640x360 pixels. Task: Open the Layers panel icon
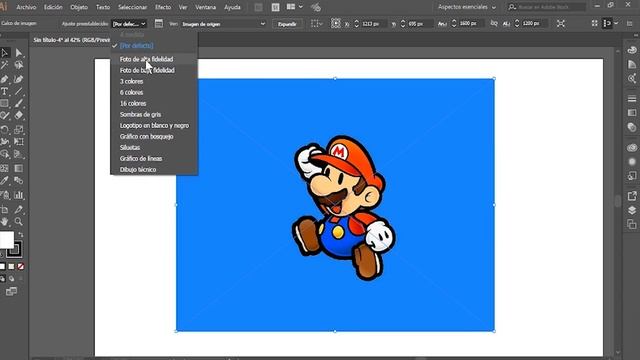(x=632, y=210)
